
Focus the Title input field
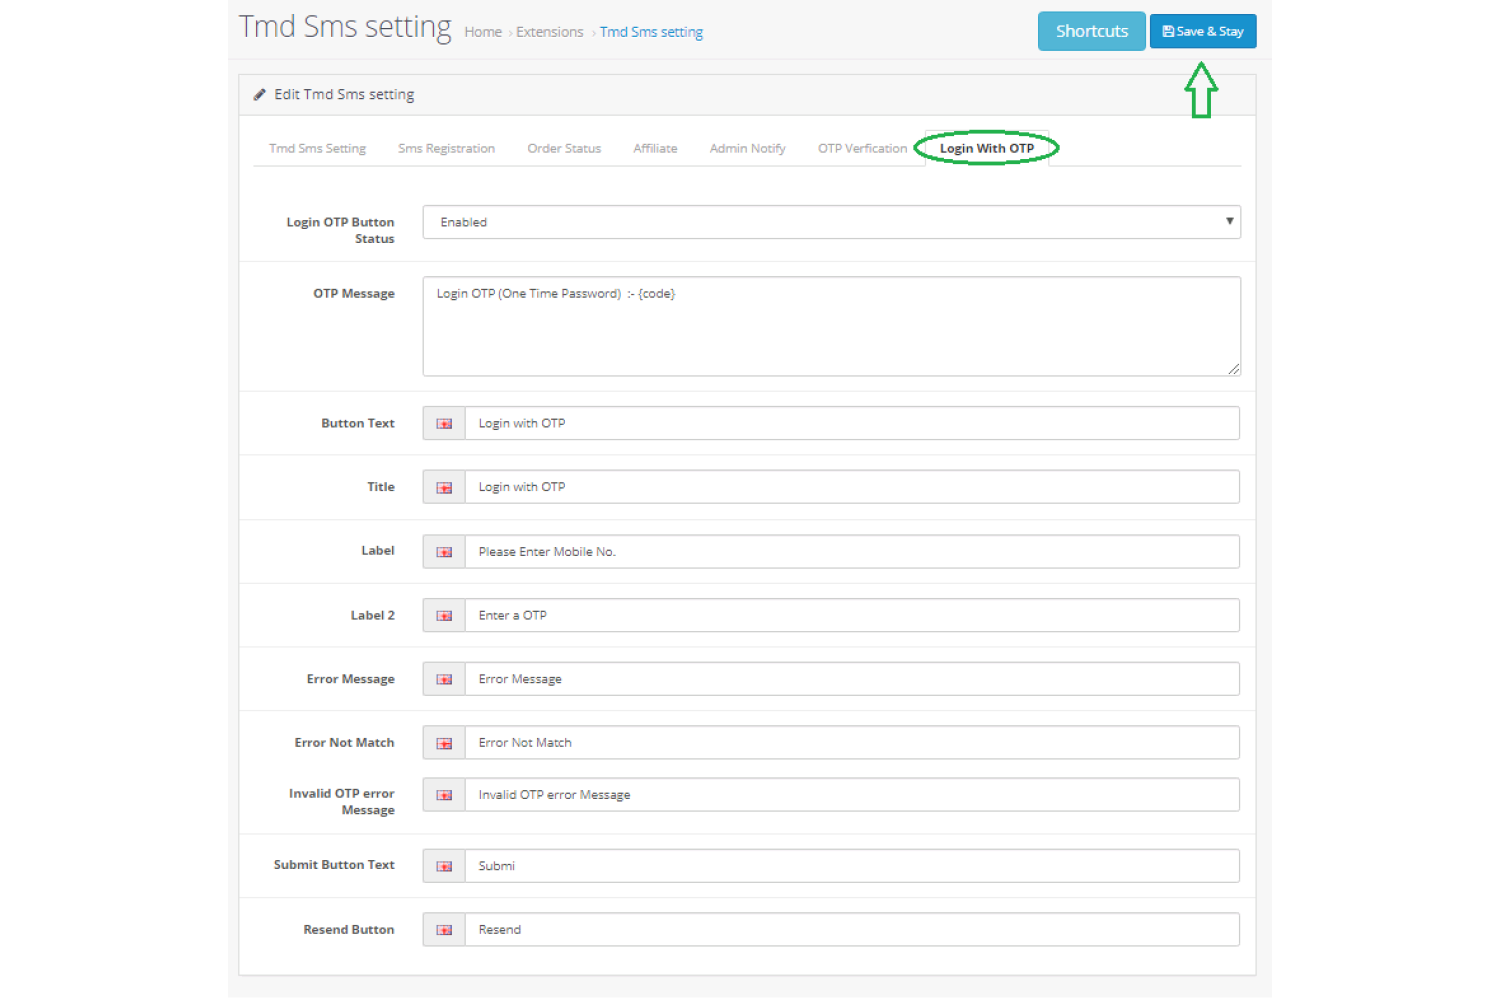[852, 487]
